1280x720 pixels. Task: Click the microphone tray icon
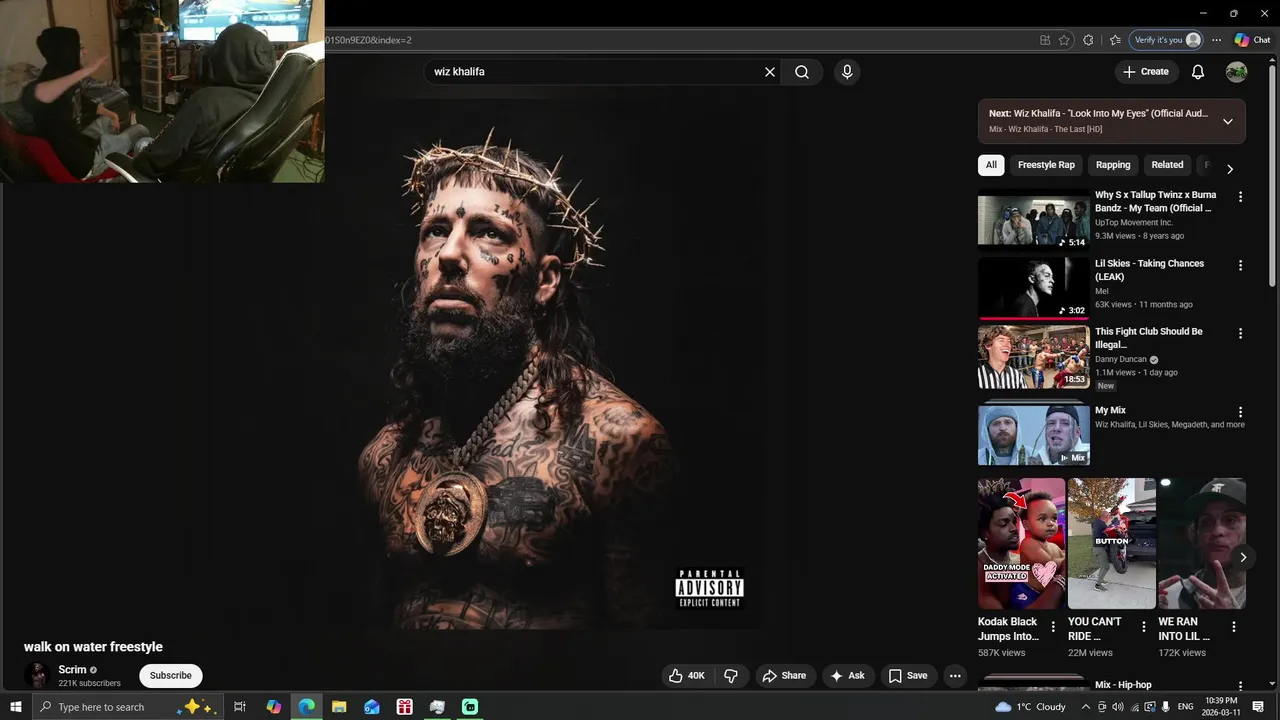click(x=1166, y=707)
